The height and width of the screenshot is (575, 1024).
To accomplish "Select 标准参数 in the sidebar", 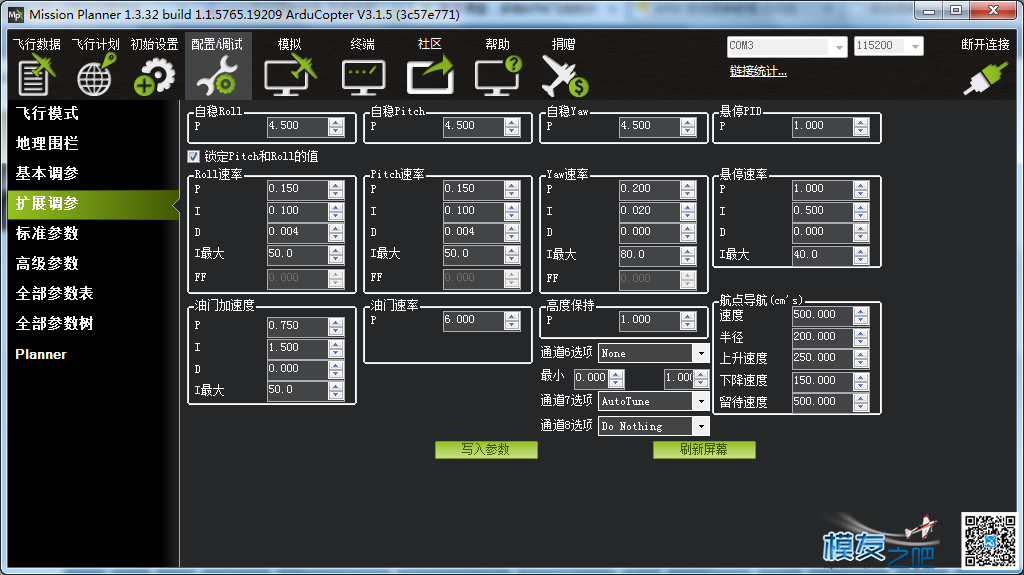I will pos(47,233).
